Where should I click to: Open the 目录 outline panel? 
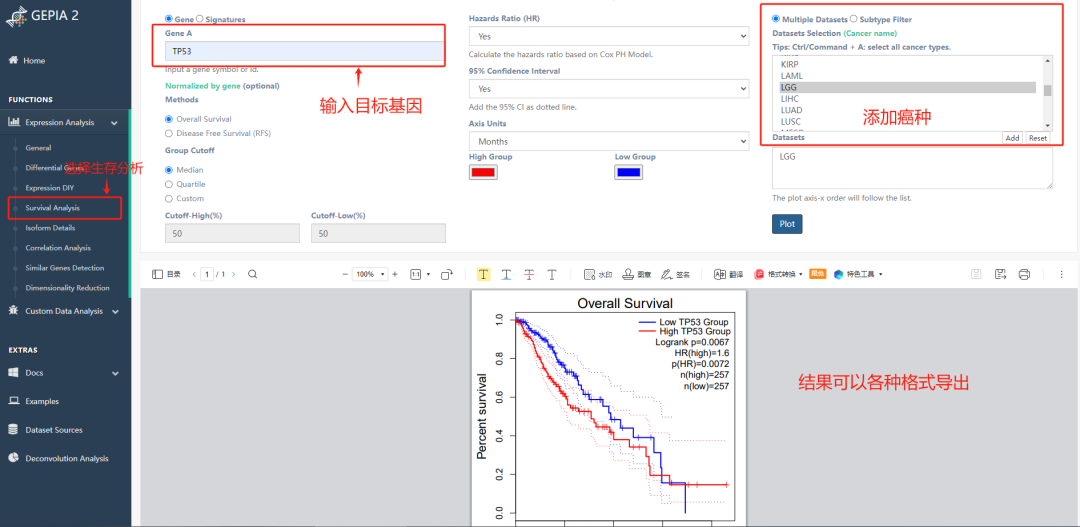167,274
